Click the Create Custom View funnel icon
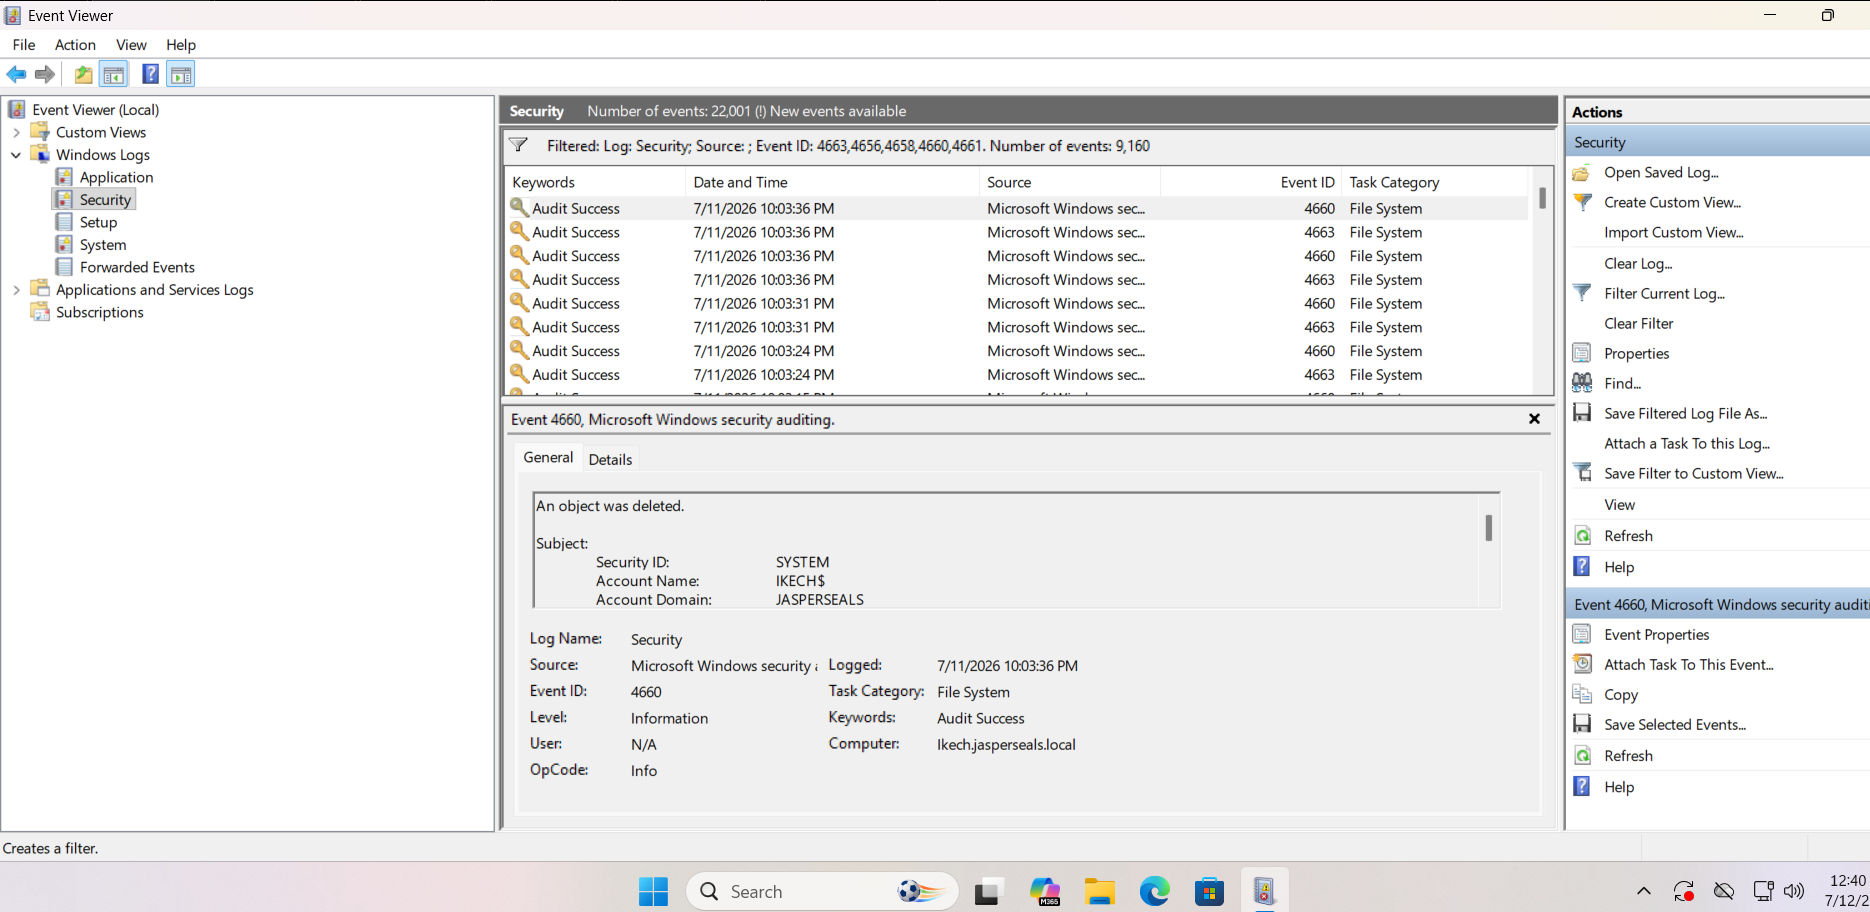Image resolution: width=1870 pixels, height=912 pixels. click(1582, 203)
